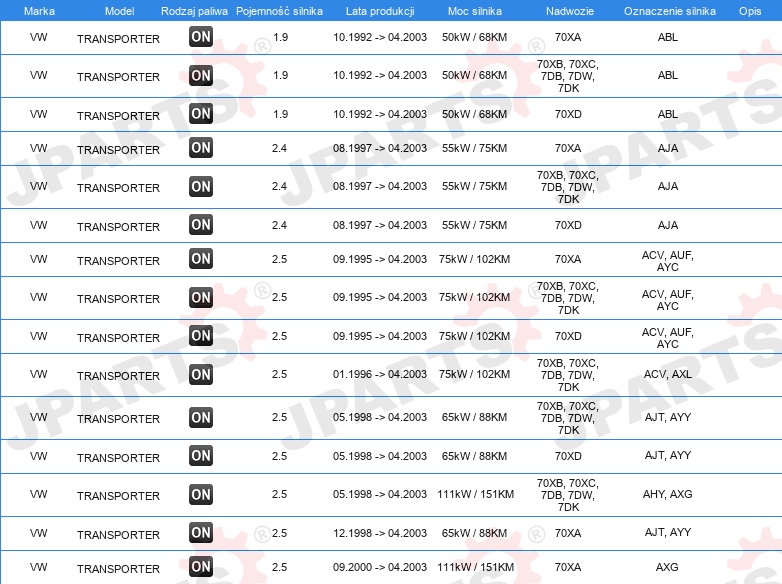Select the '70XD' body cell in the AJA row
782x584 pixels.
568,225
